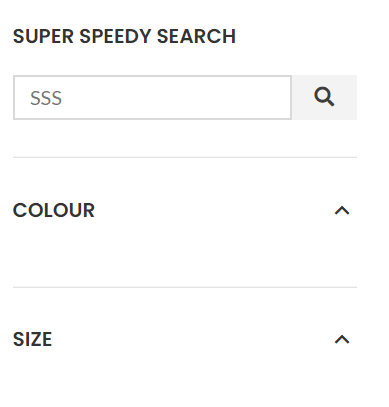
Task: Click the empty area of the search text box
Action: [x=177, y=97]
